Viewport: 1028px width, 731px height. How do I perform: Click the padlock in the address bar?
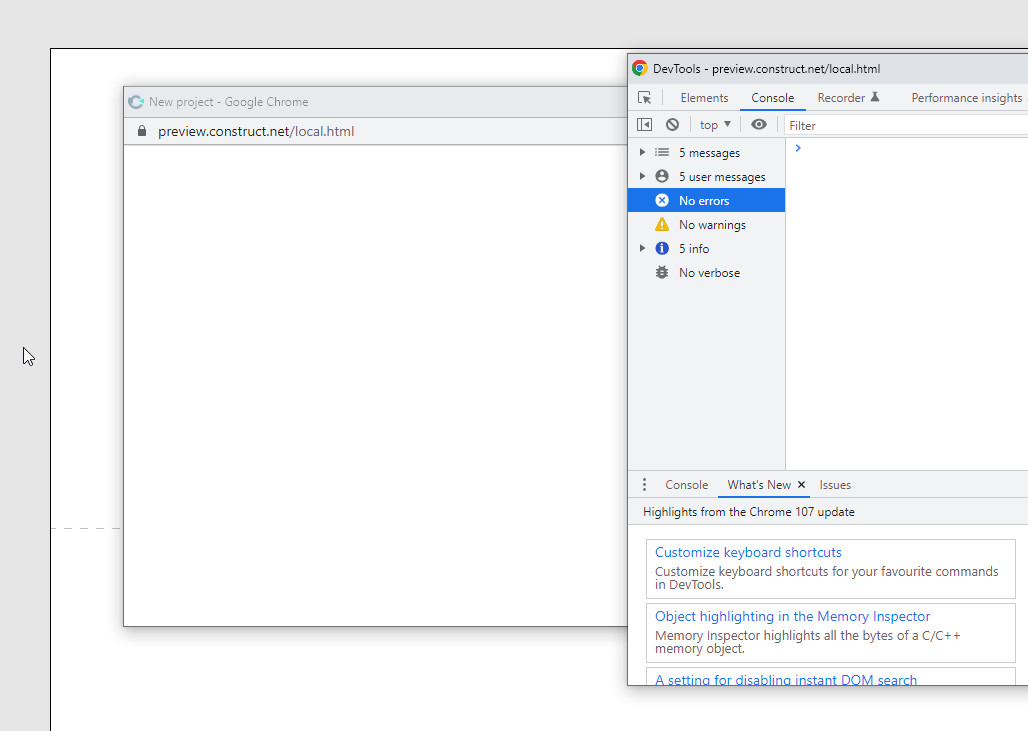(x=141, y=131)
